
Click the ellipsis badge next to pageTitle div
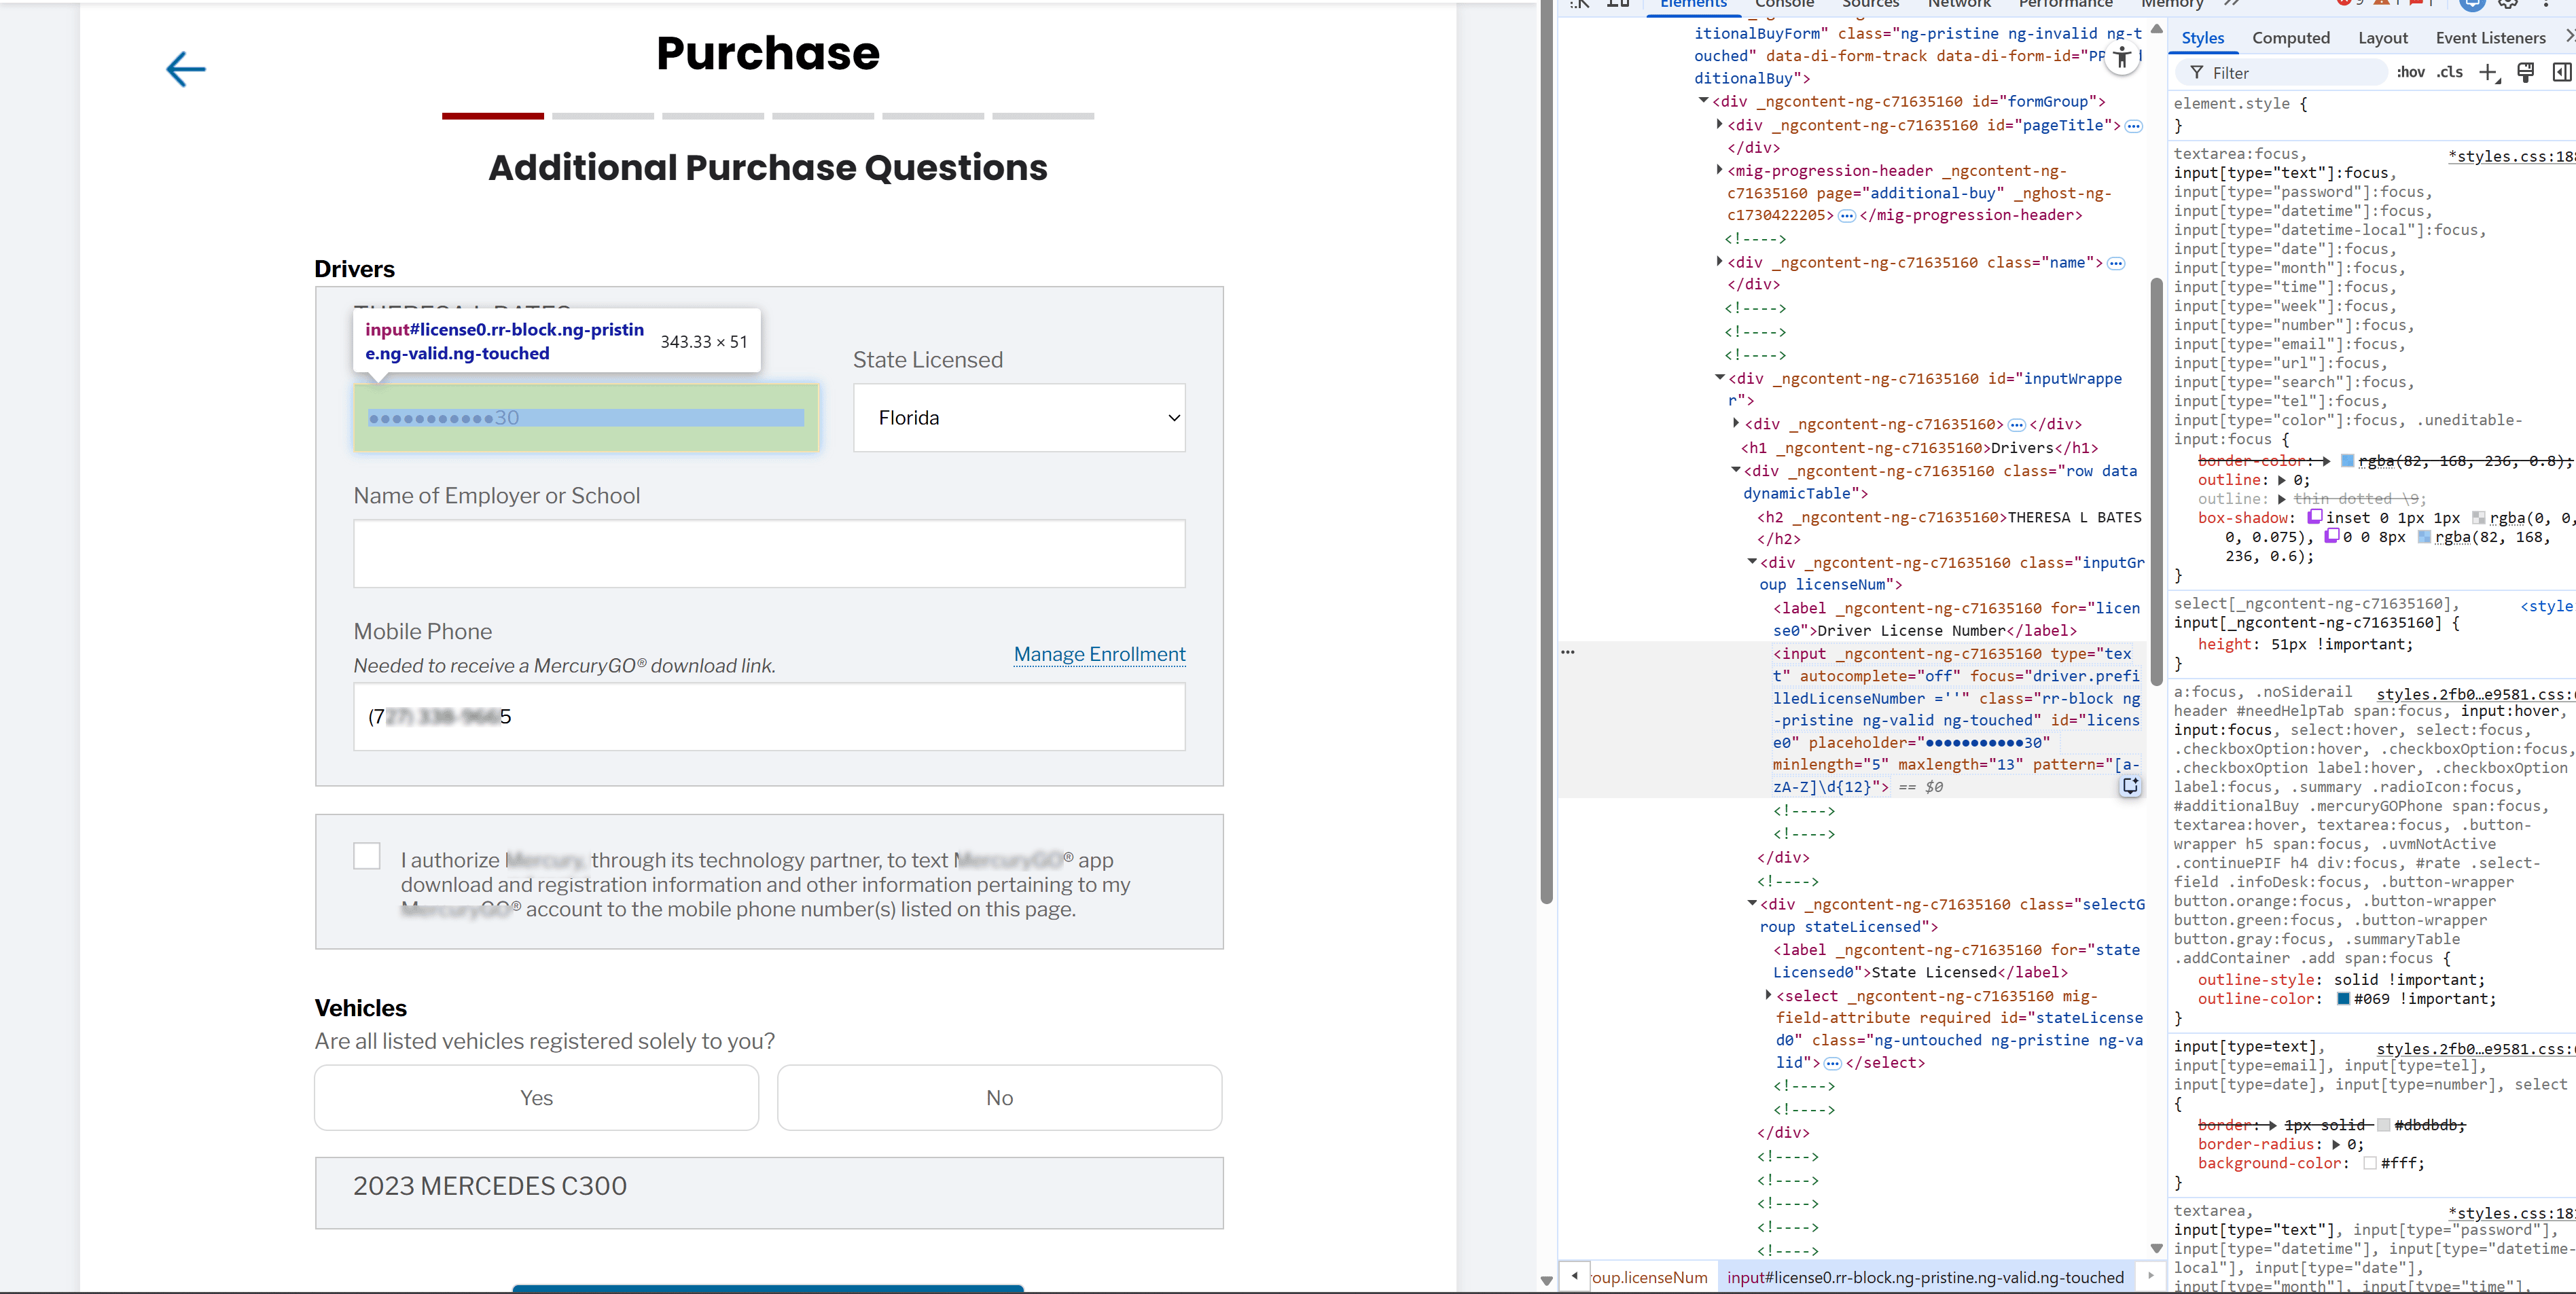pos(2133,126)
